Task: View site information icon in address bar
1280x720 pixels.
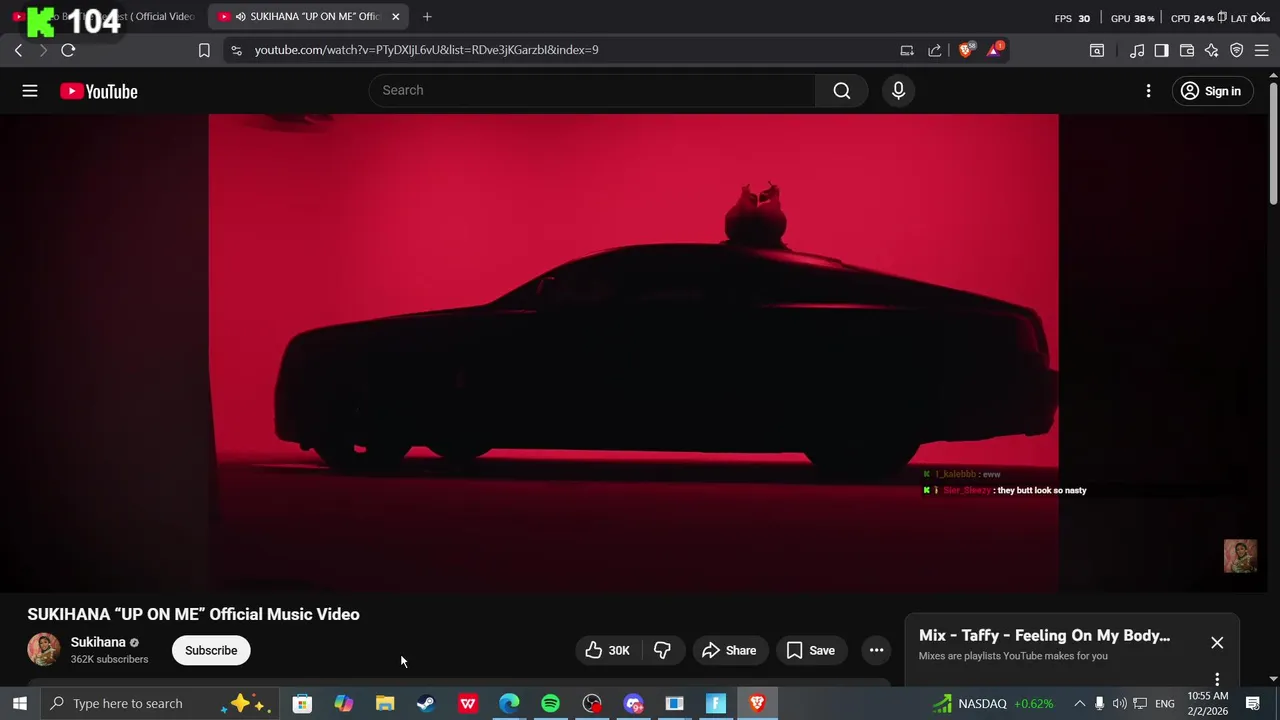Action: point(235,50)
